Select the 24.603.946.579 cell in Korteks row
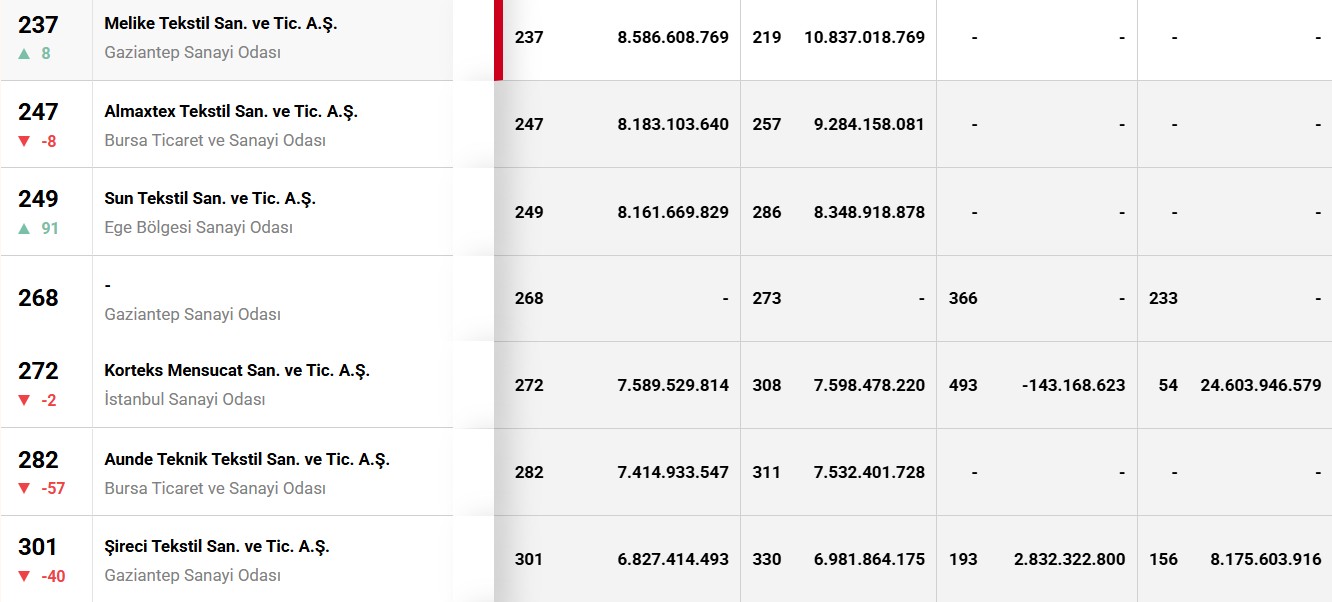 pos(1260,385)
